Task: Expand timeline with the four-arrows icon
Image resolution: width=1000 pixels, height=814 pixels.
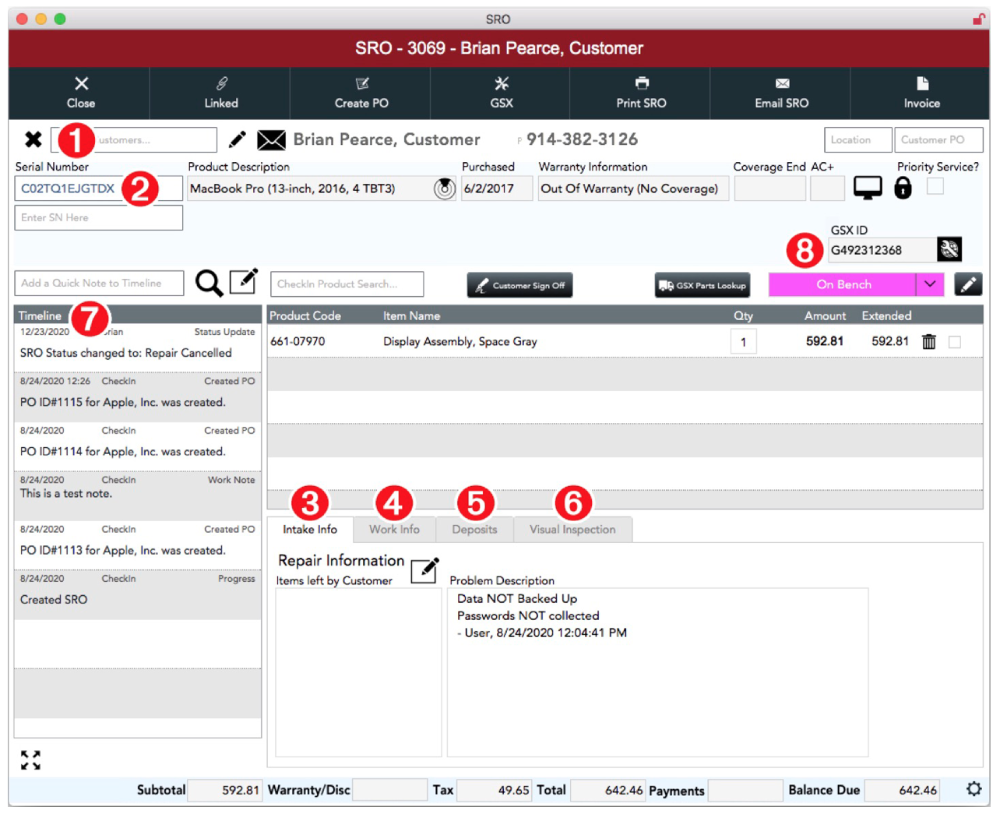Action: click(31, 760)
